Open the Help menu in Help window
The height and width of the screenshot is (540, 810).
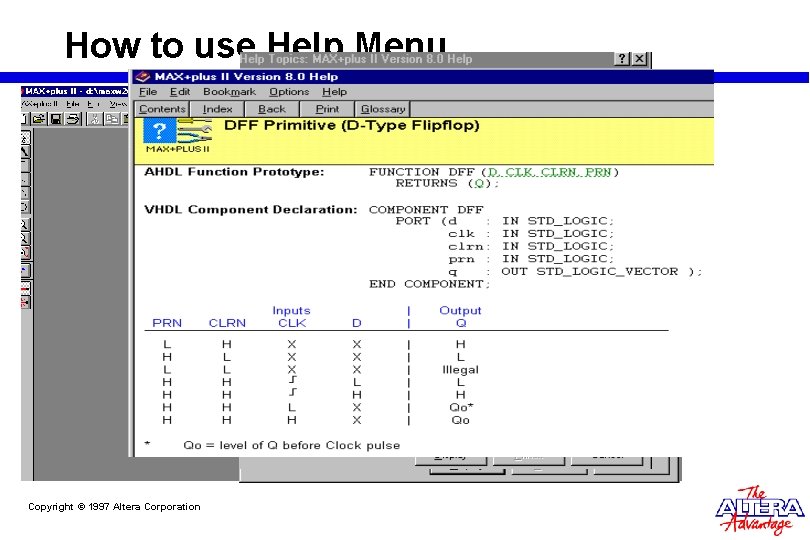point(334,92)
